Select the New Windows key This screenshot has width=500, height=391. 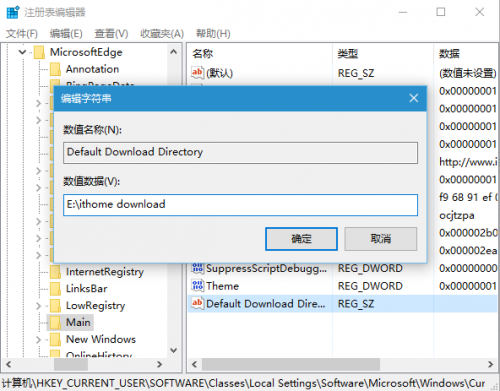pyautogui.click(x=101, y=339)
